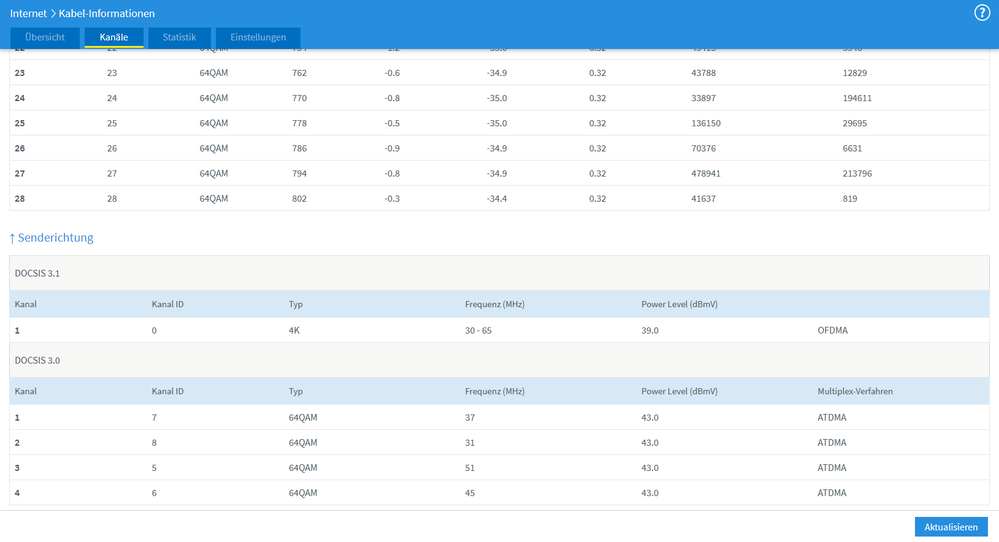Select the upstream row with frequency 51

pyautogui.click(x=470, y=468)
